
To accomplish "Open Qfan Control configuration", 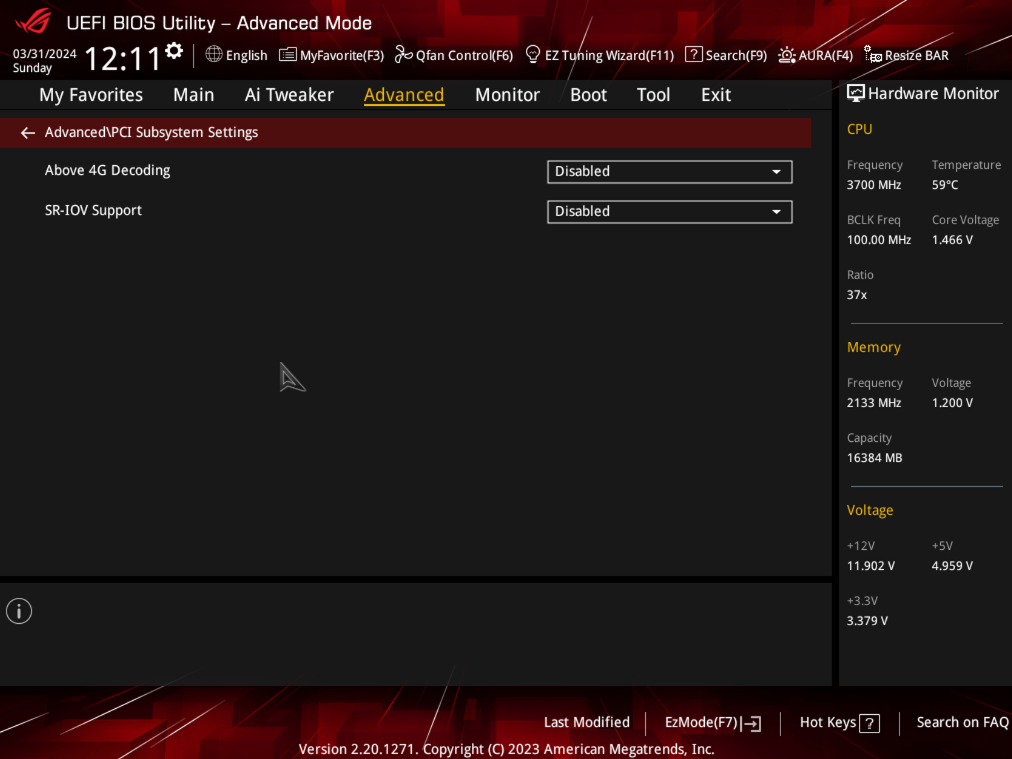I will coord(453,55).
